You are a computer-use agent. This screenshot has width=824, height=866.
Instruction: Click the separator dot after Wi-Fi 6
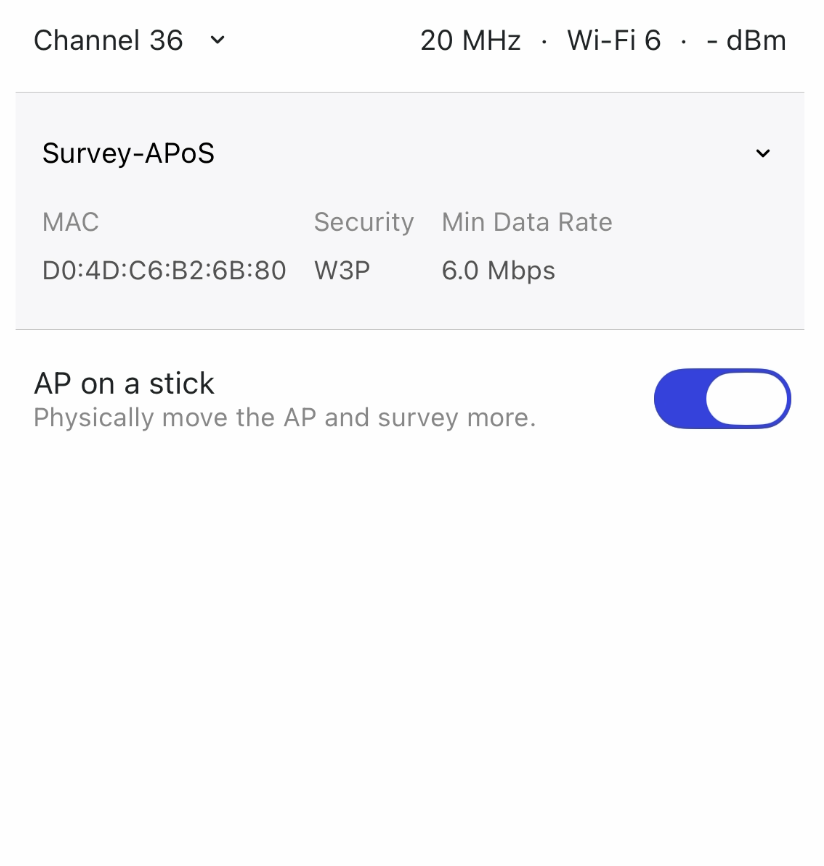[684, 41]
